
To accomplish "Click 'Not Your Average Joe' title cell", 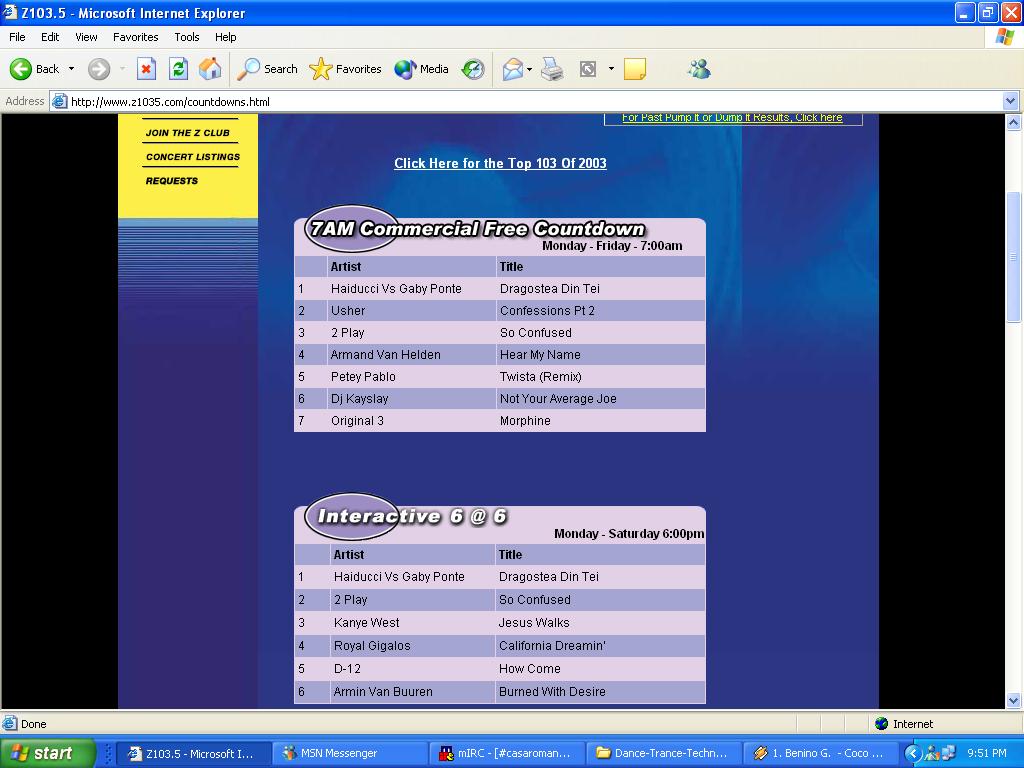I will coord(558,399).
